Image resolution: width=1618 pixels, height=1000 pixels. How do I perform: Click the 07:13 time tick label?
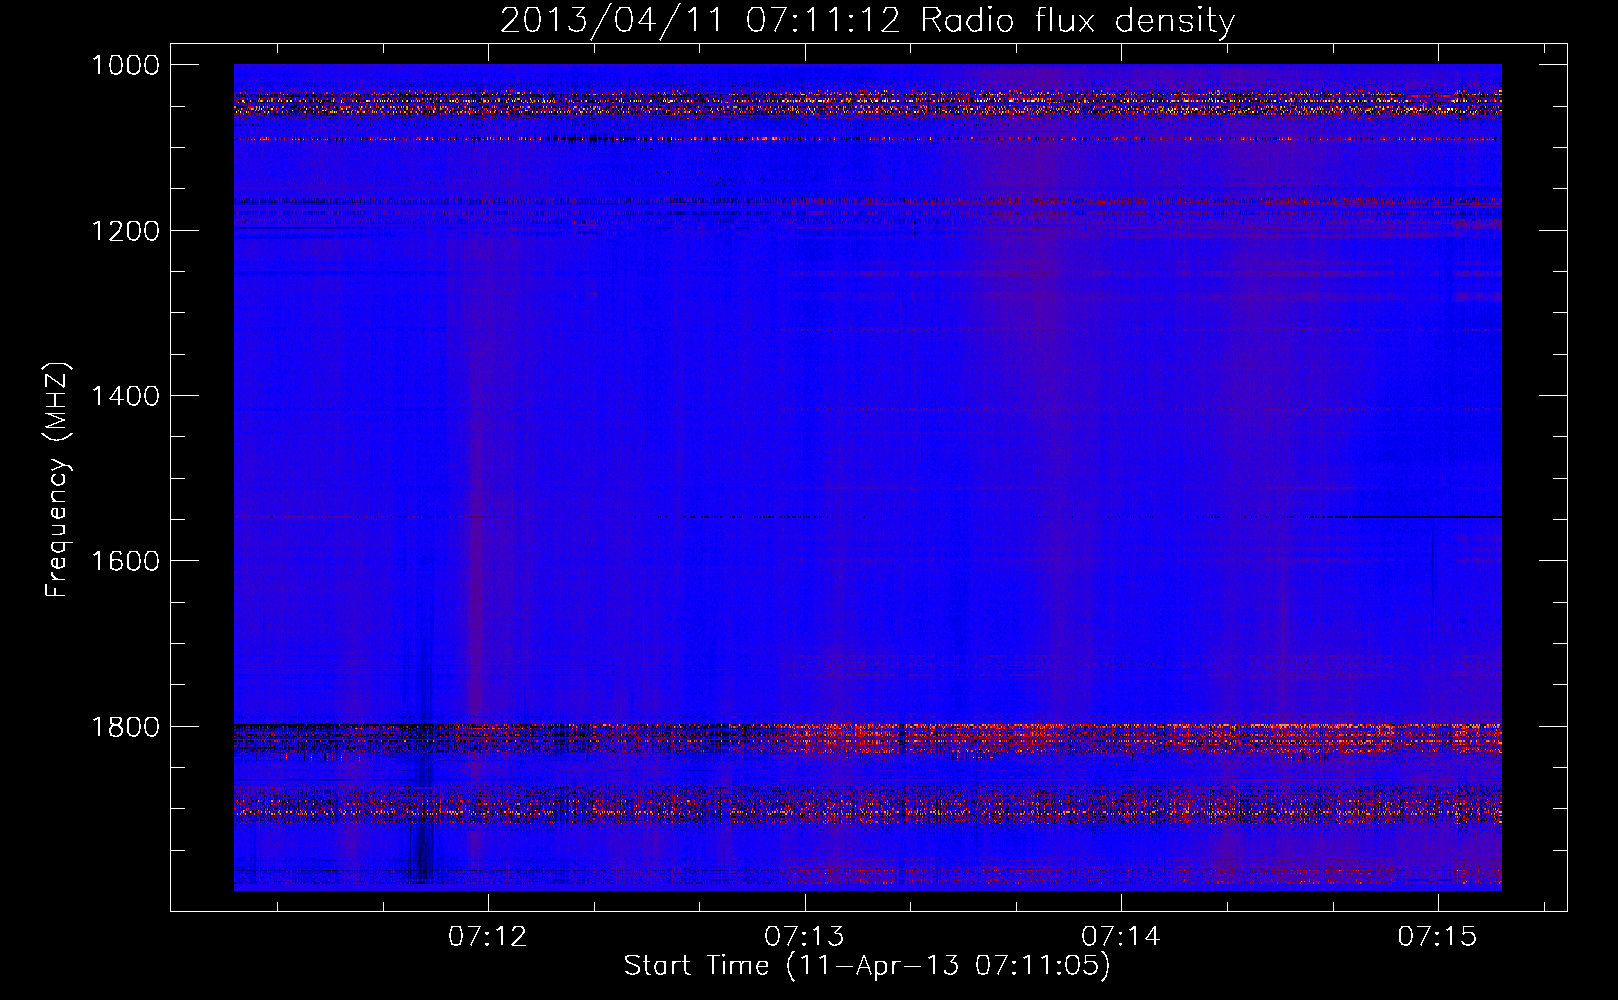804,936
